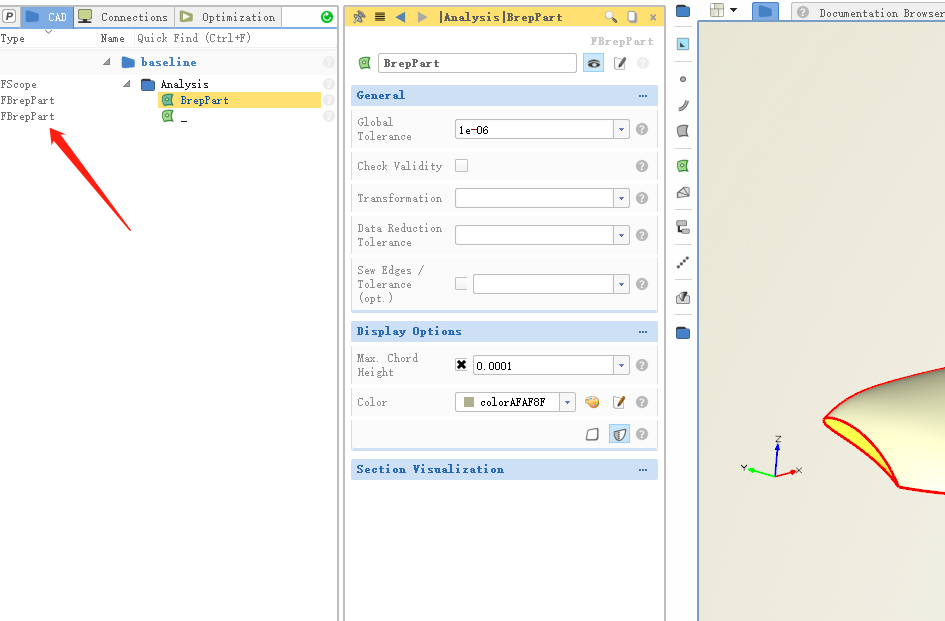This screenshot has width=945, height=621.
Task: Create a curve from the vertical toolbar
Action: [683, 106]
